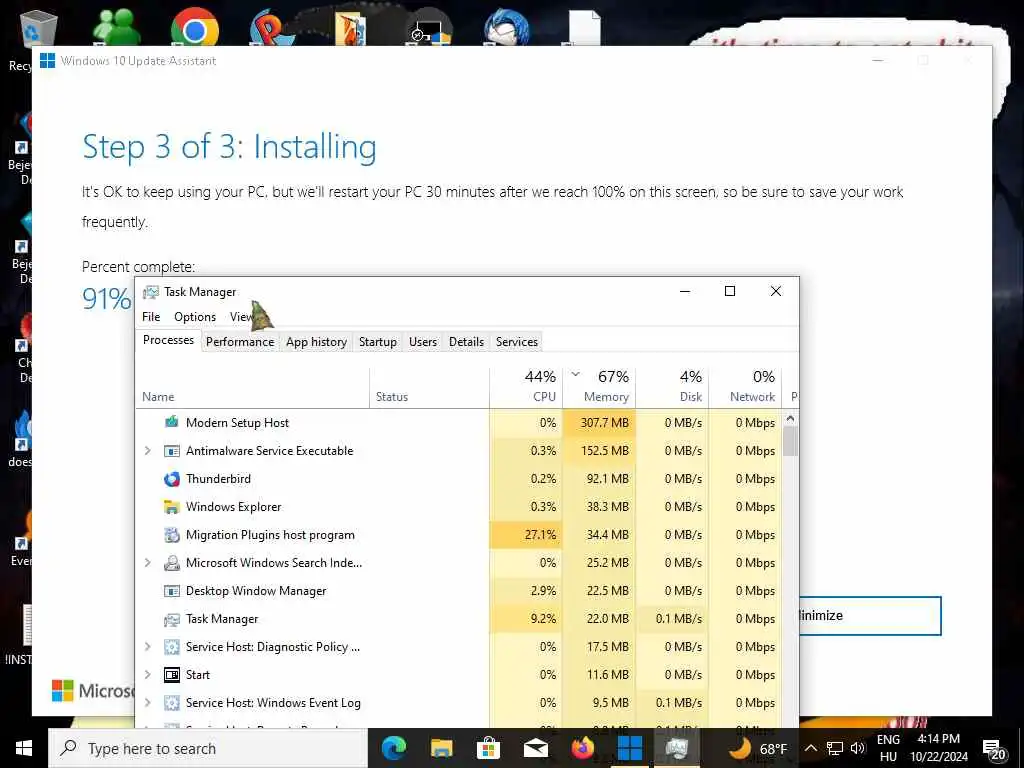The height and width of the screenshot is (768, 1024).
Task: Sort processes by the Status column
Action: coord(429,388)
